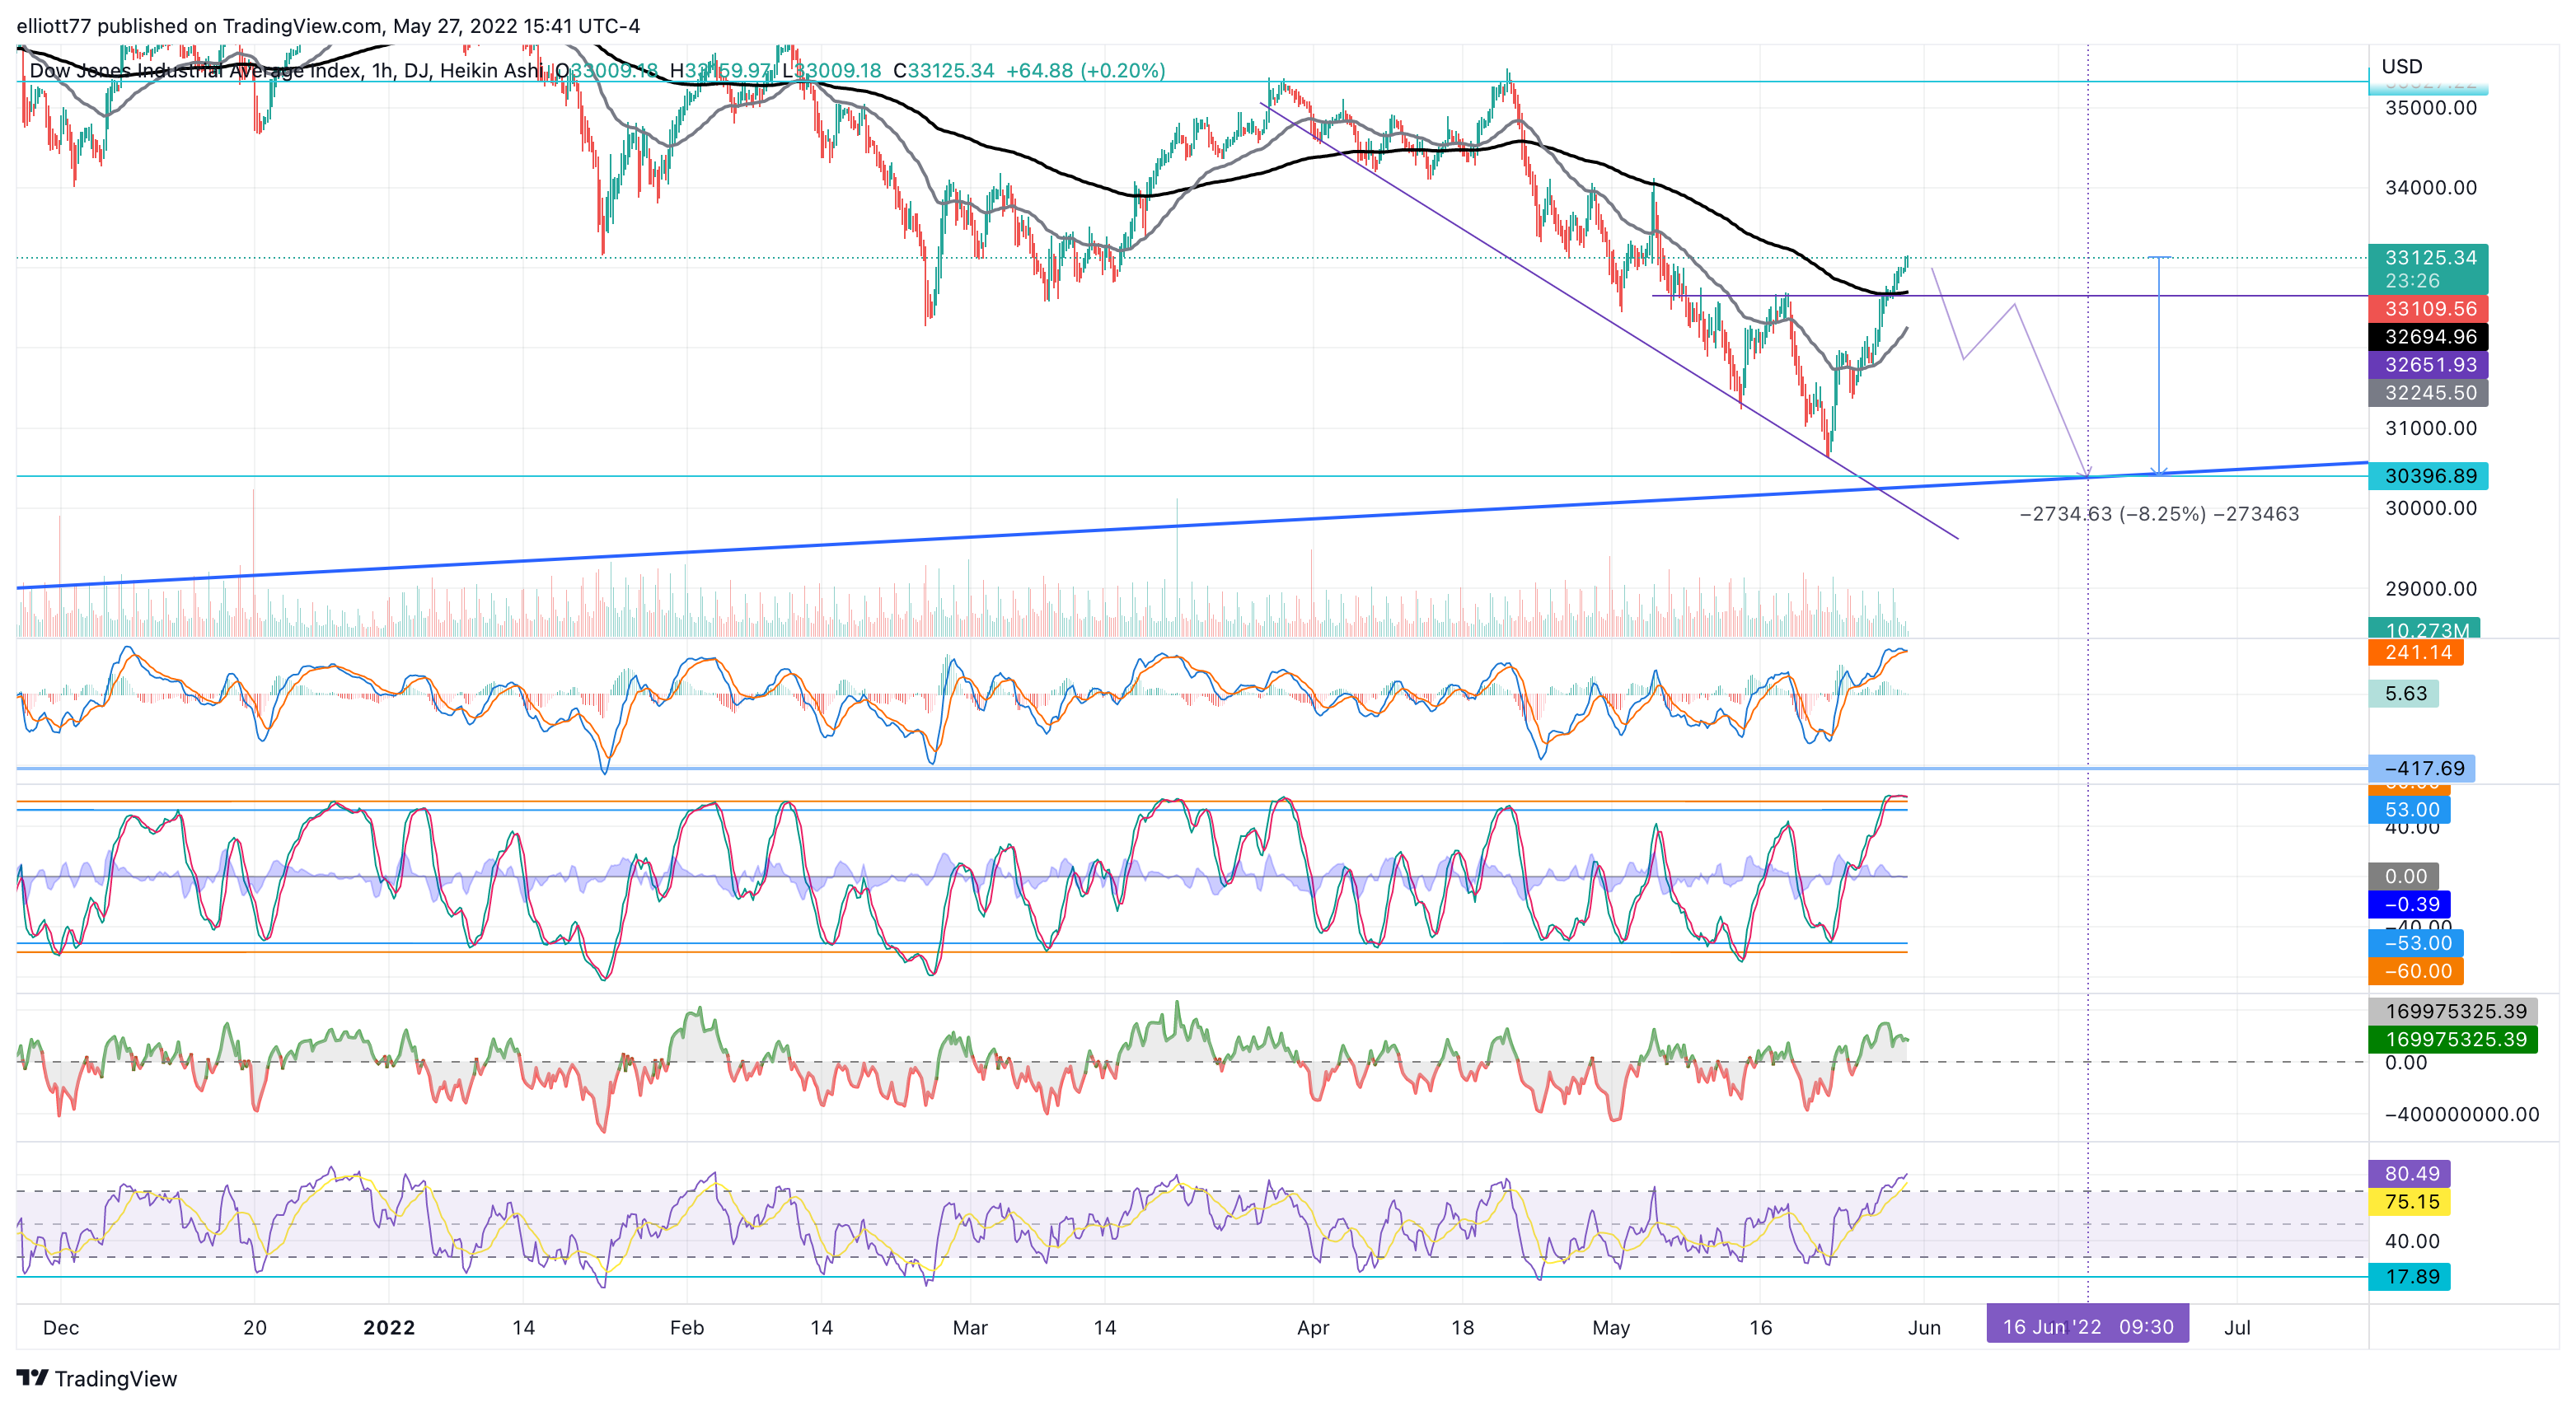Click the blue 53.00 oscillator level tag
2576x1407 pixels.
click(2410, 810)
